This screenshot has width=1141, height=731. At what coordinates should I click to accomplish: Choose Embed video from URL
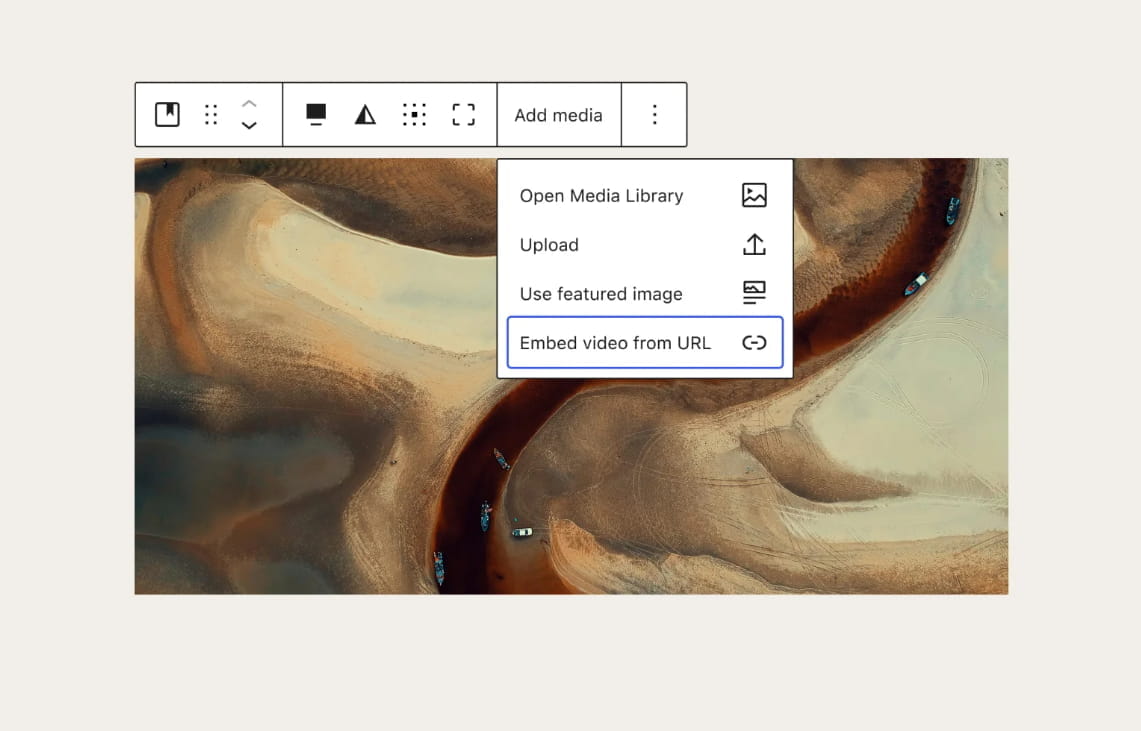614,342
